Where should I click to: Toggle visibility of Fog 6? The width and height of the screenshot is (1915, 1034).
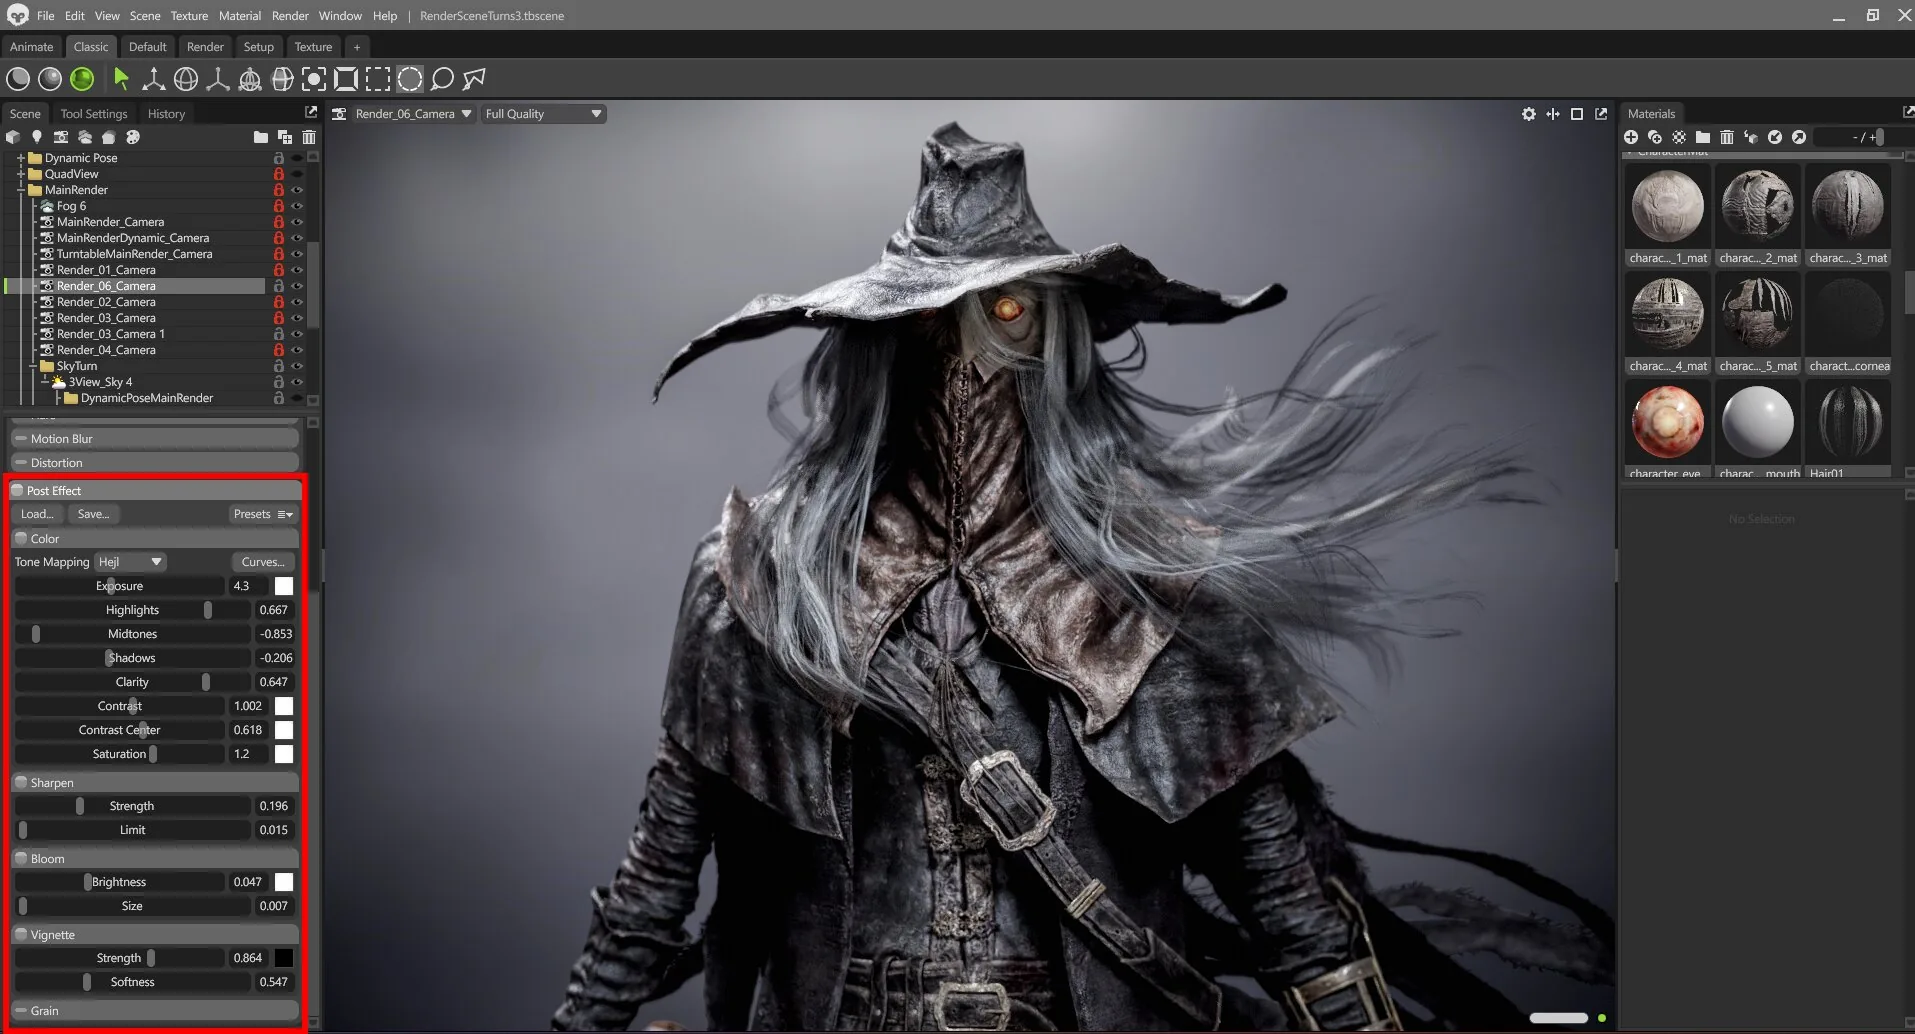point(297,206)
